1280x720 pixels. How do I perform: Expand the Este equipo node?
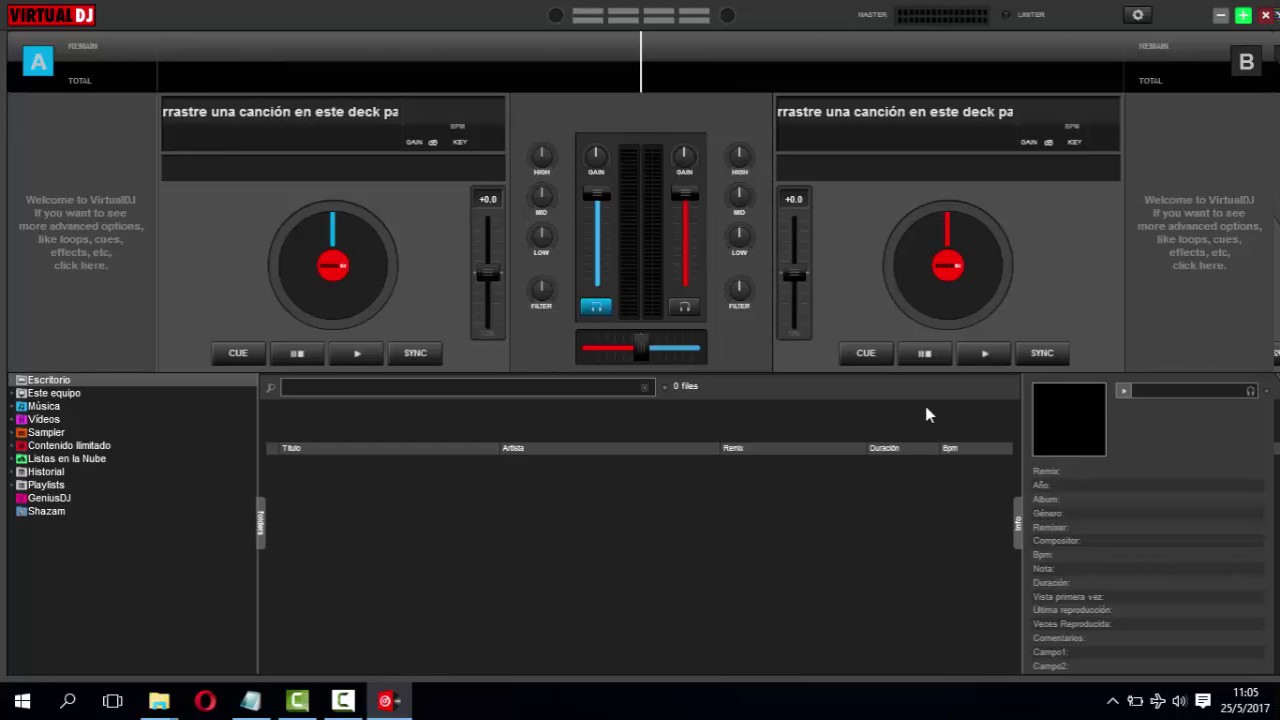(12, 393)
